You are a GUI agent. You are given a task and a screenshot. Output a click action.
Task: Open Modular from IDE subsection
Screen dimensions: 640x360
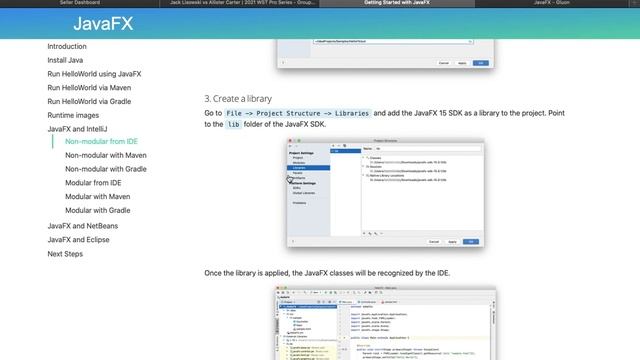pos(93,183)
